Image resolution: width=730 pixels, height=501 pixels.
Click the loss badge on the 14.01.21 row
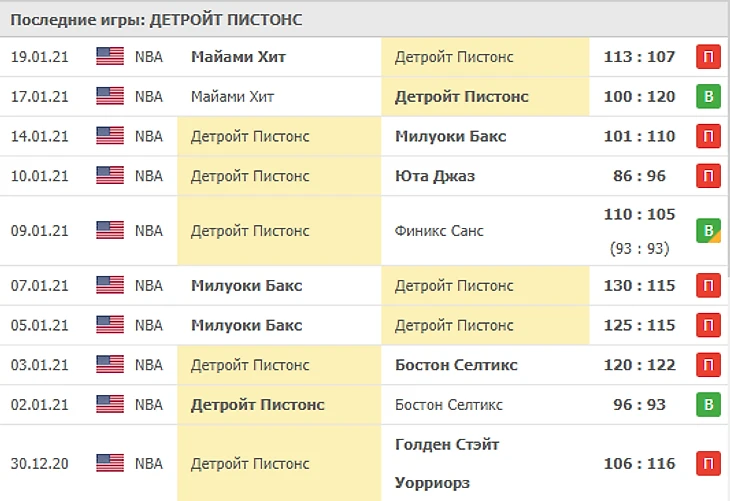coord(708,136)
